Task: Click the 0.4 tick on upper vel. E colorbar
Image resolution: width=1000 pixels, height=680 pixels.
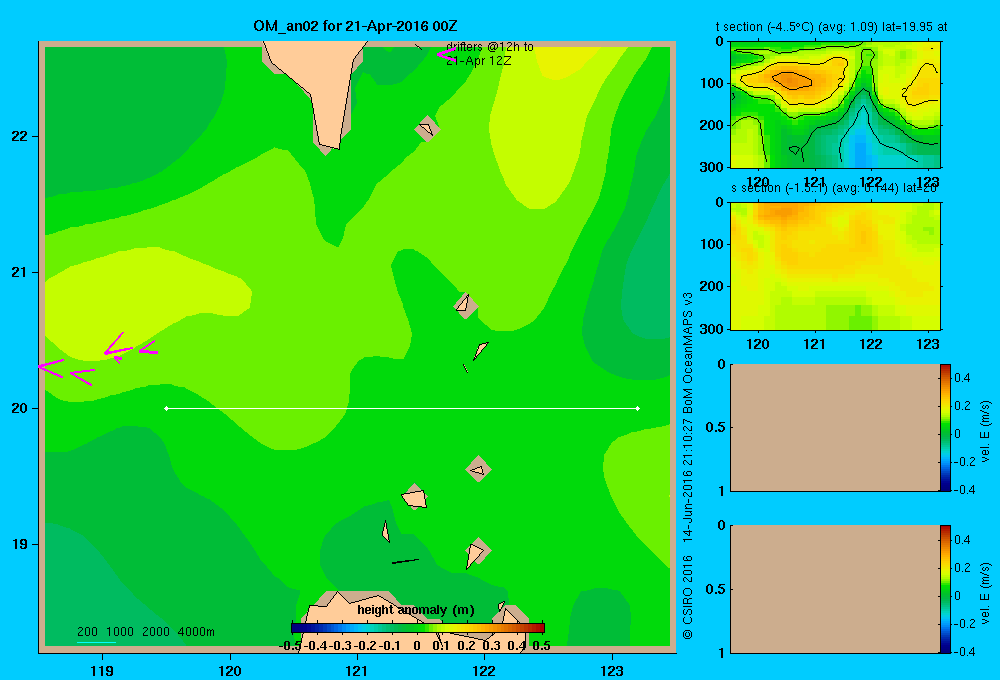Action: click(x=962, y=378)
